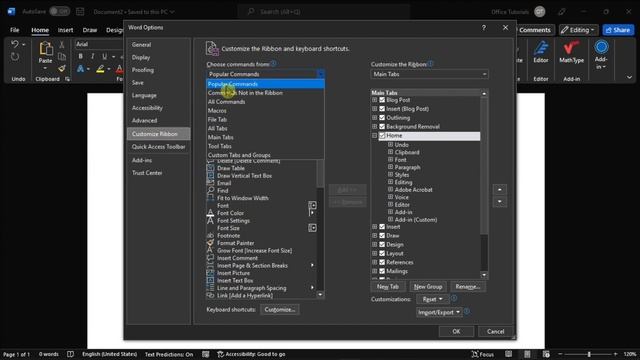Select Commands Not in the Ribbon option
The height and width of the screenshot is (360, 640).
click(x=265, y=93)
